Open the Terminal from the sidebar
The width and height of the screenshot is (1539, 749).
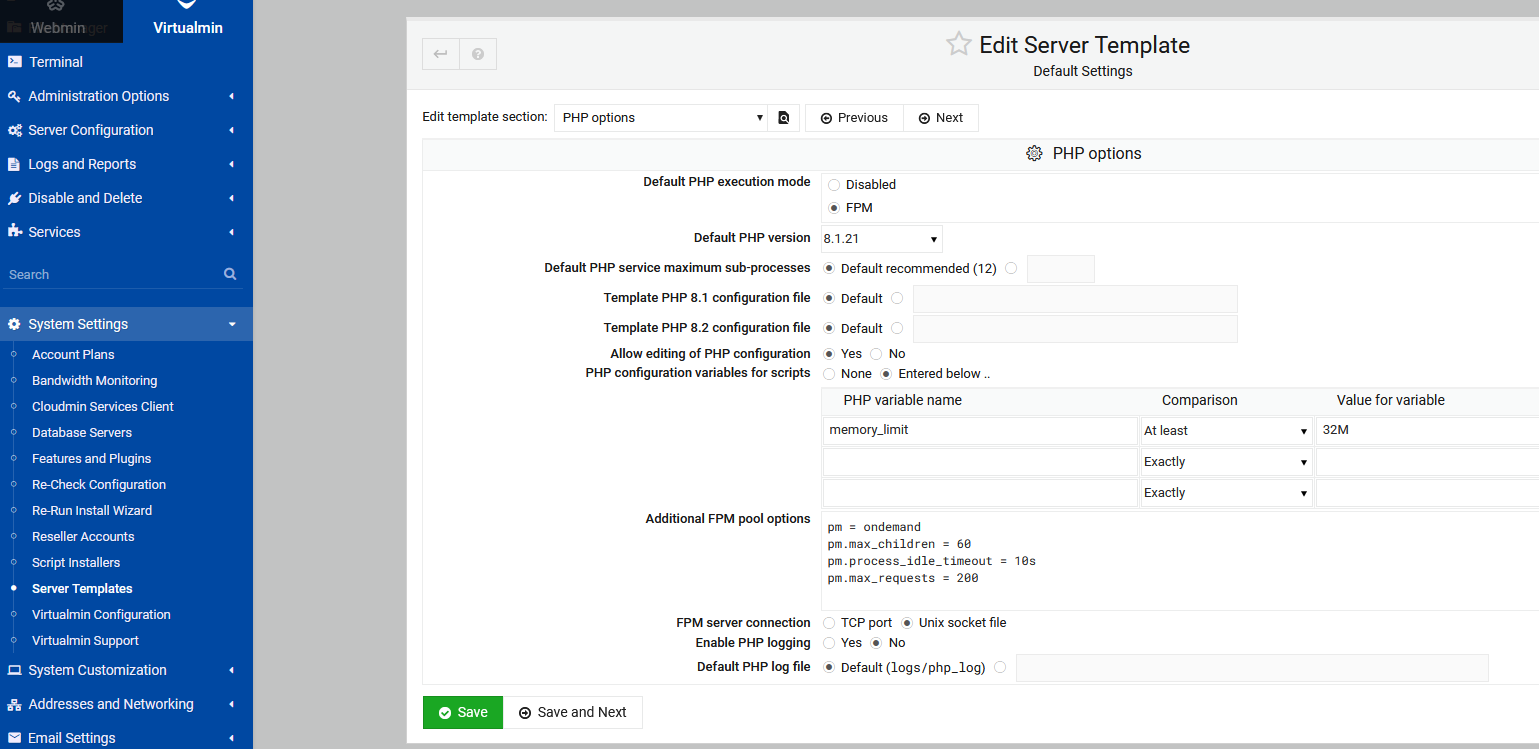pyautogui.click(x=62, y=61)
